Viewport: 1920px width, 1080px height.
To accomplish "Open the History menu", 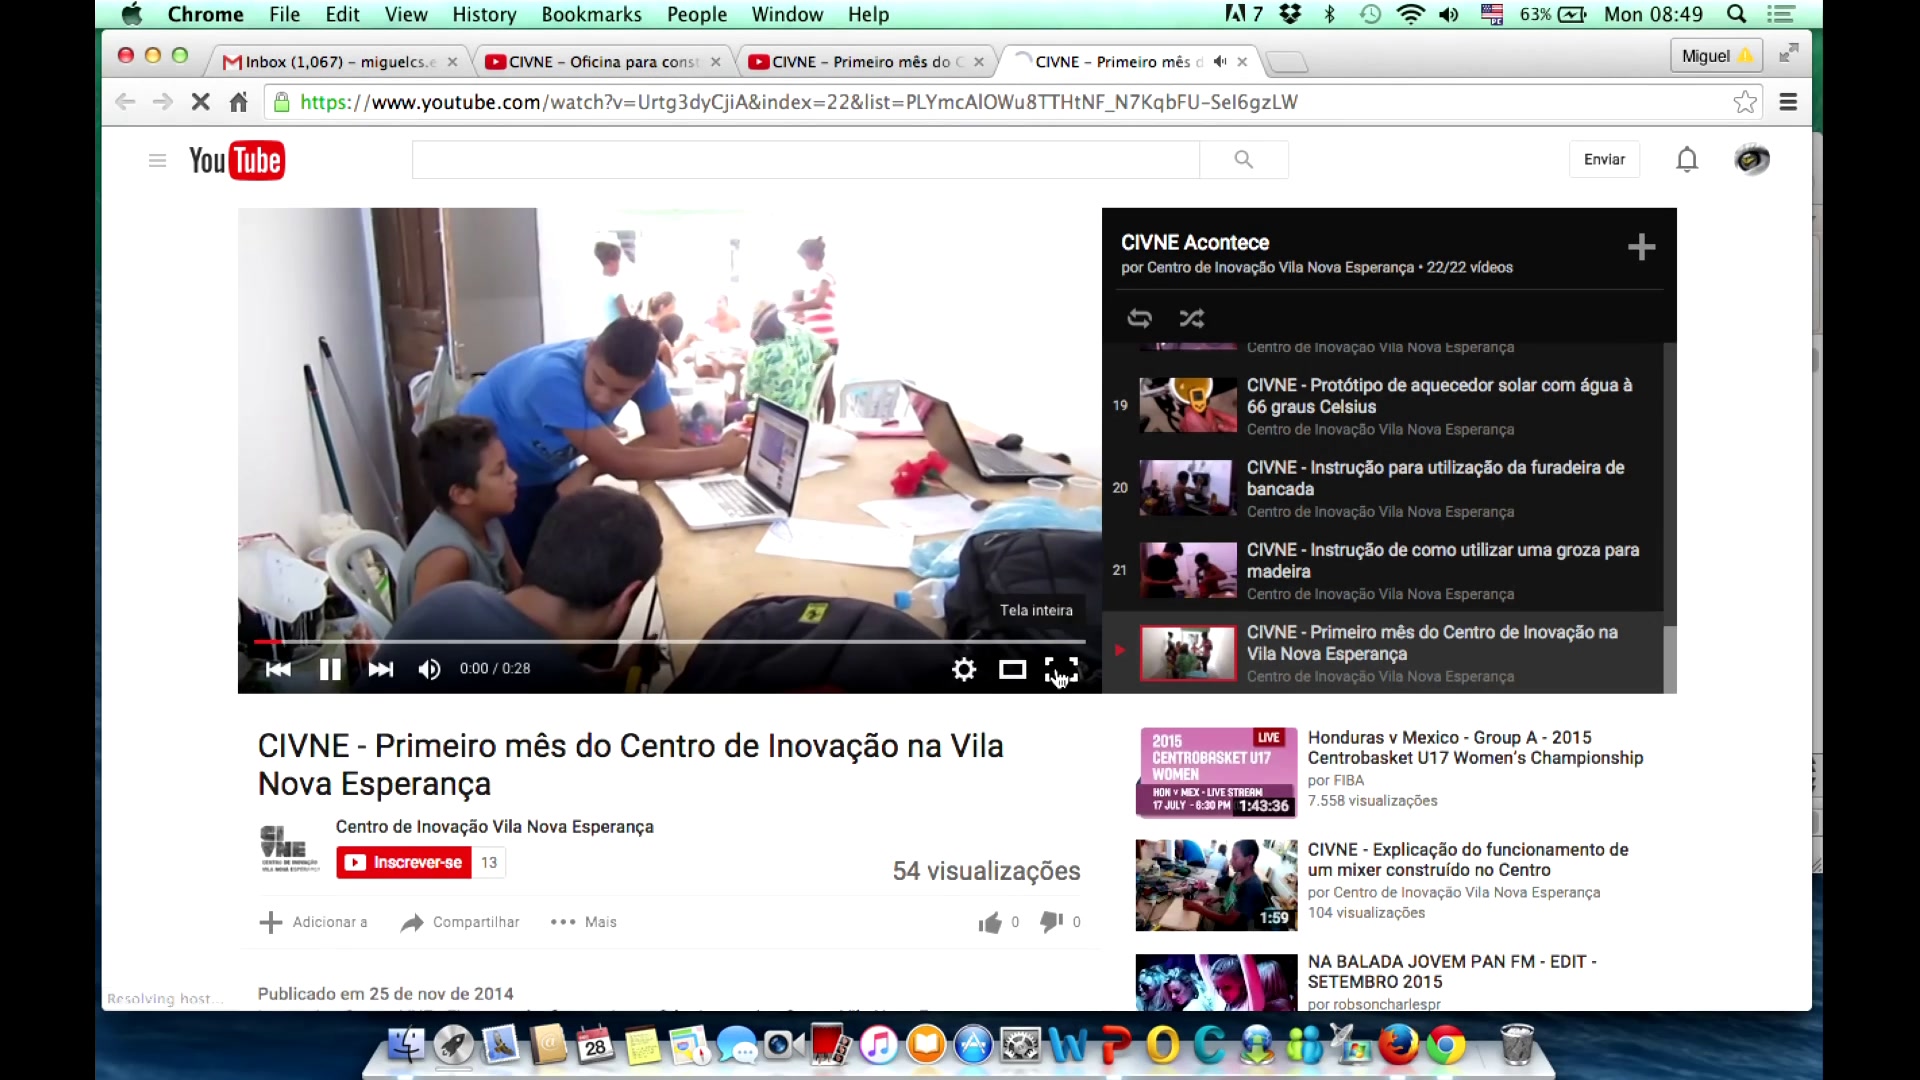I will coord(484,14).
